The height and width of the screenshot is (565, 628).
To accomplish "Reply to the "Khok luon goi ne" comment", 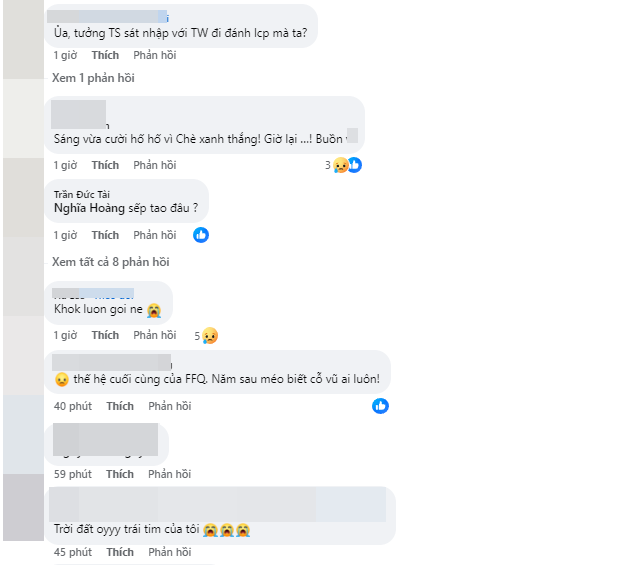I will point(154,336).
